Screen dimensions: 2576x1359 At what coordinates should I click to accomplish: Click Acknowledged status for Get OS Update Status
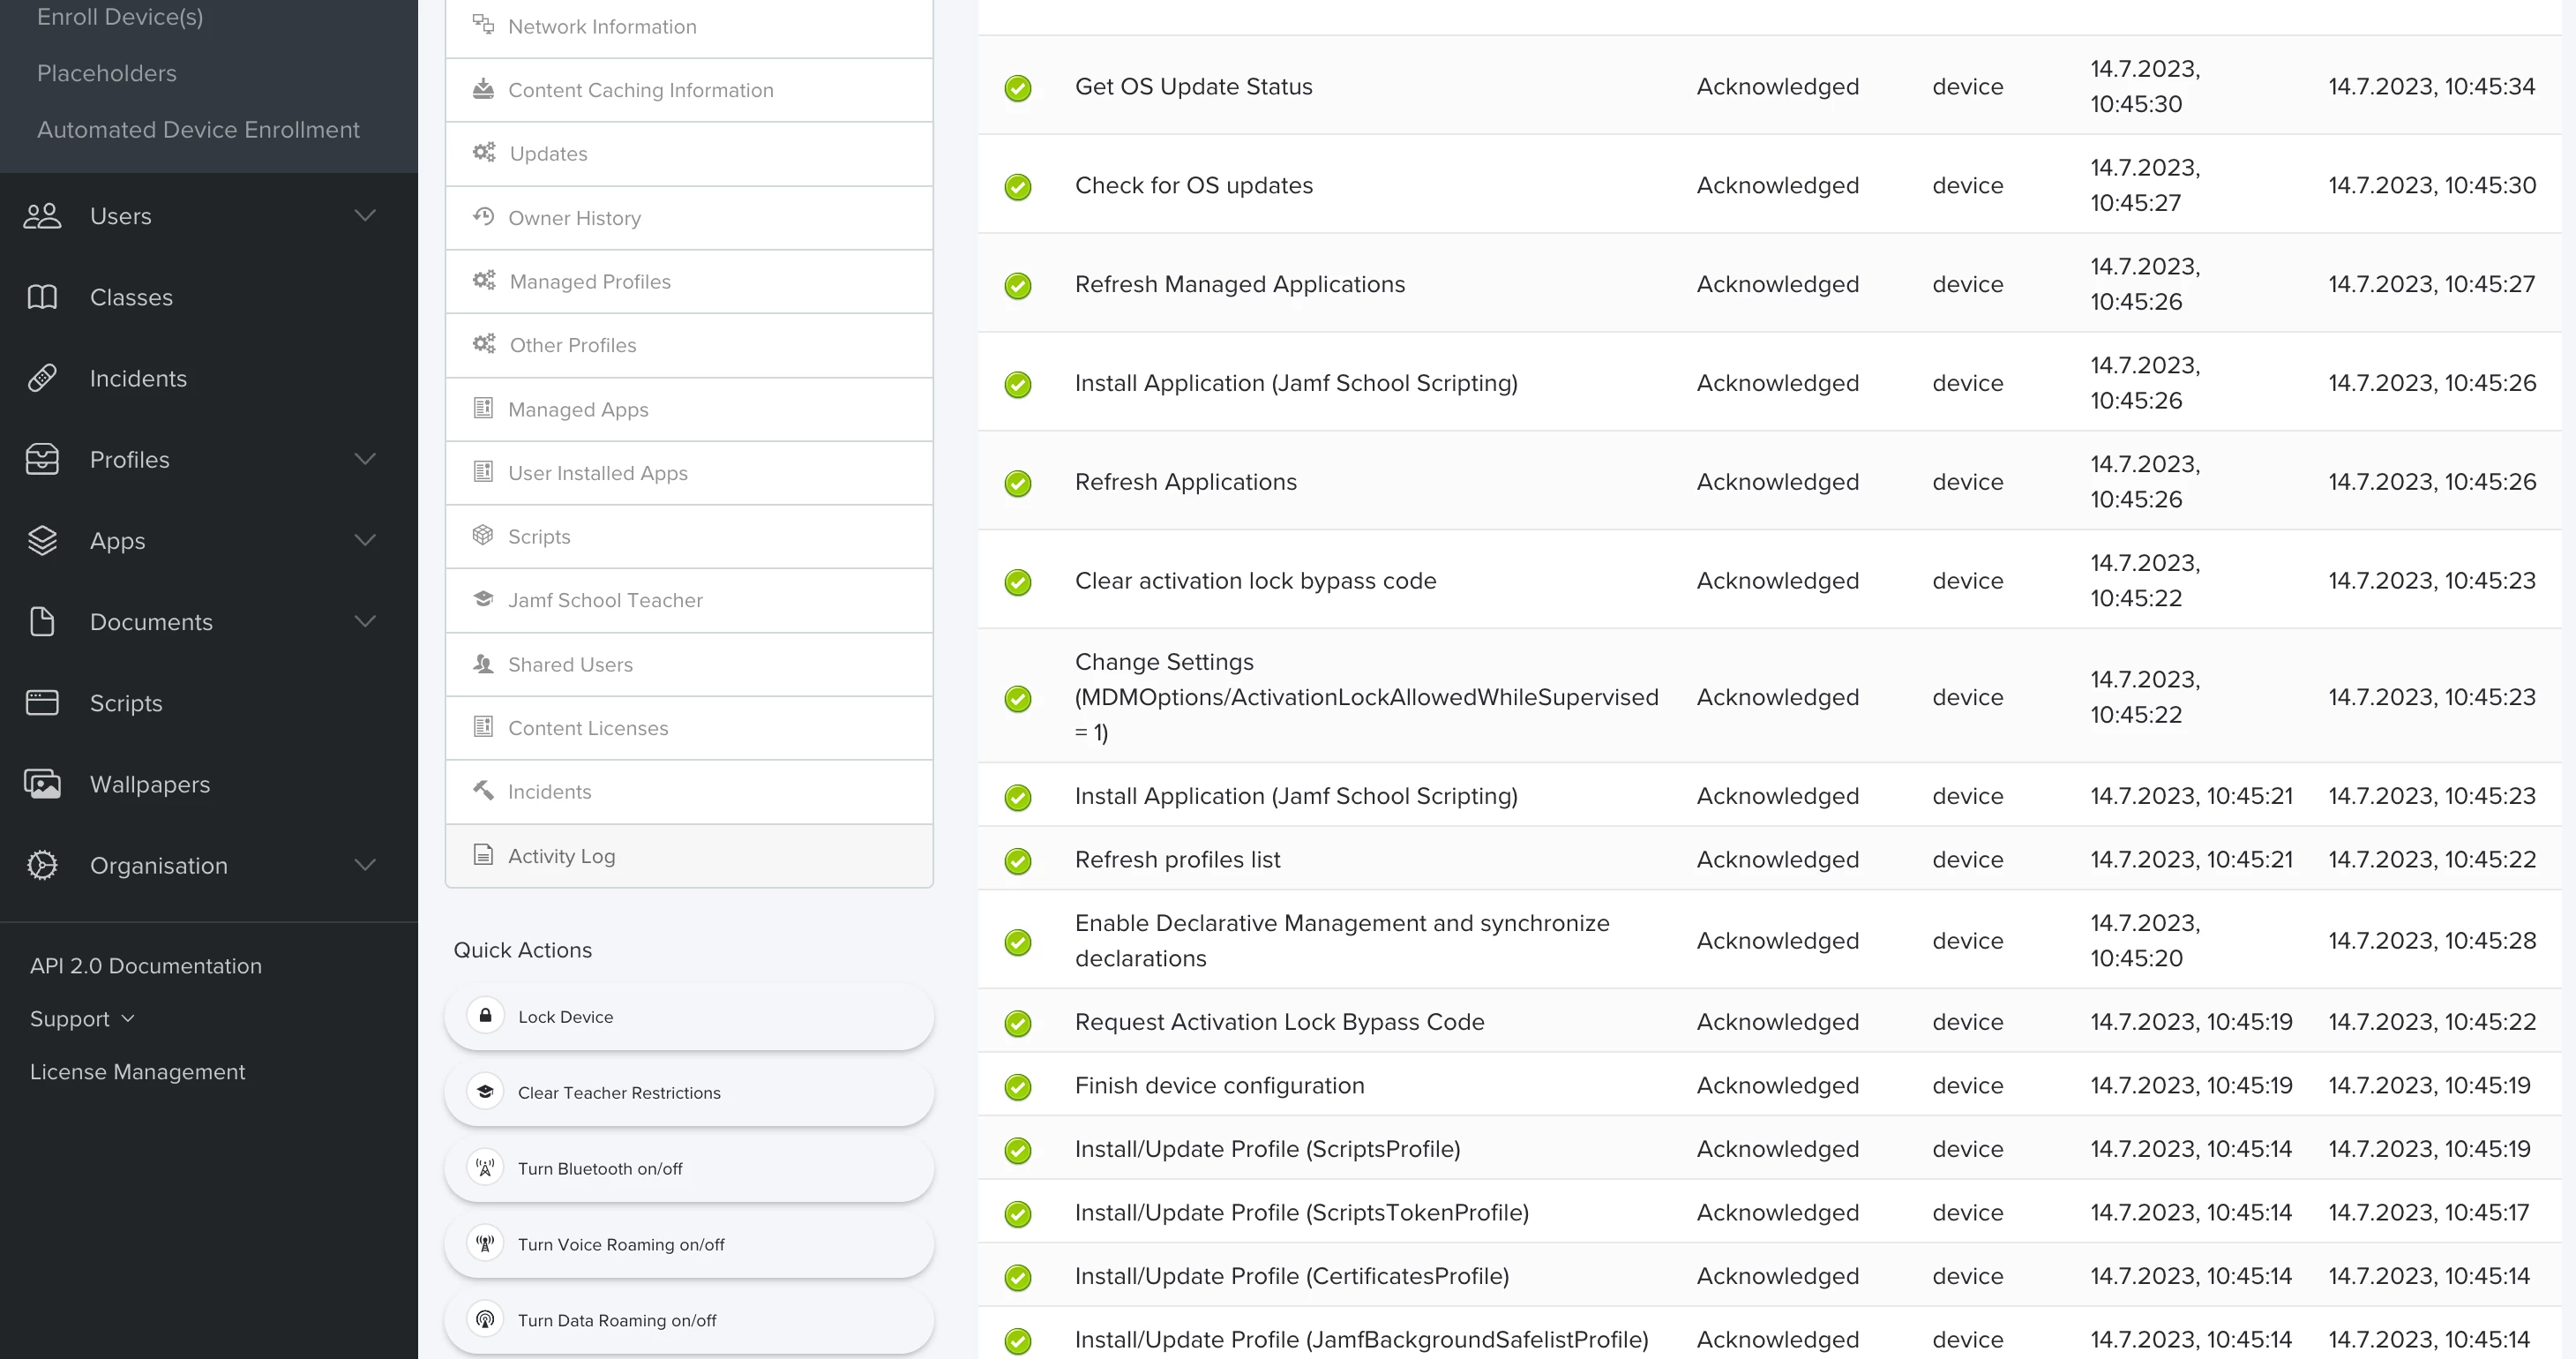(1777, 86)
